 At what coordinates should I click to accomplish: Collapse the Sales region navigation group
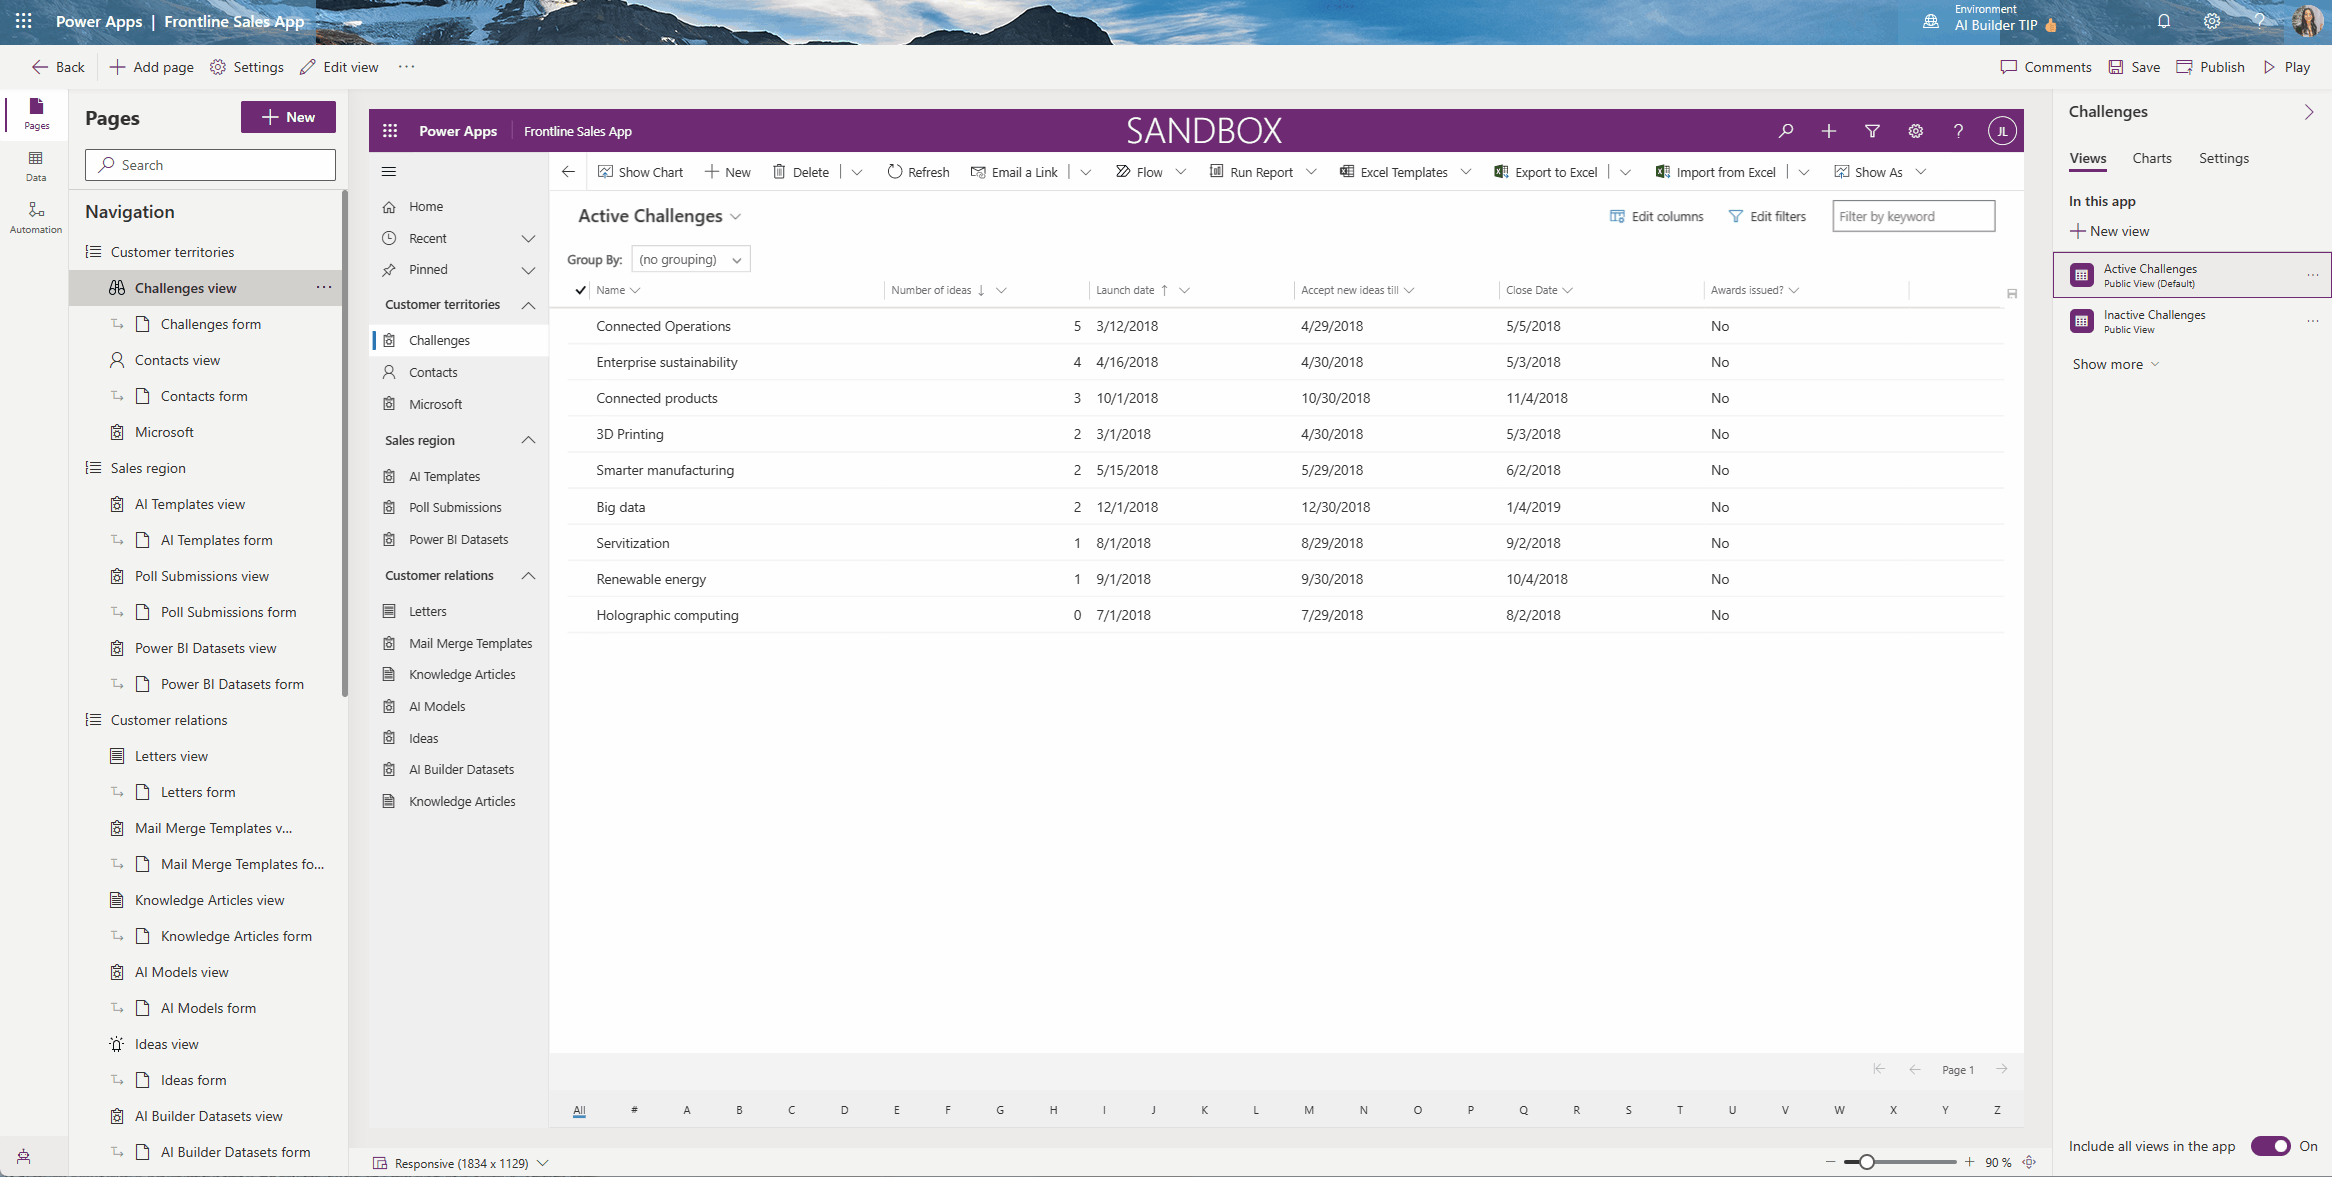[528, 440]
